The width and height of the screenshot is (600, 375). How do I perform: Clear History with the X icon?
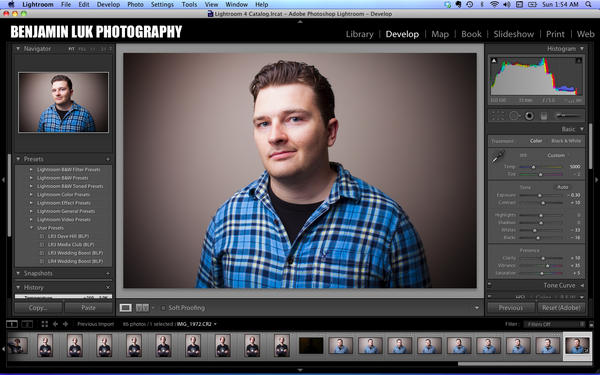click(x=108, y=287)
